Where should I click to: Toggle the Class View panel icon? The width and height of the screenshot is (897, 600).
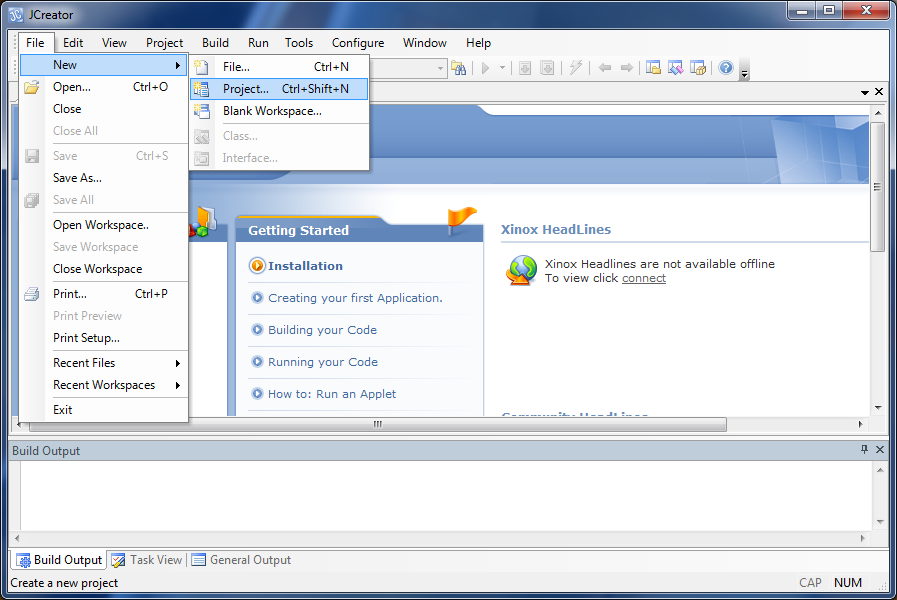click(676, 68)
